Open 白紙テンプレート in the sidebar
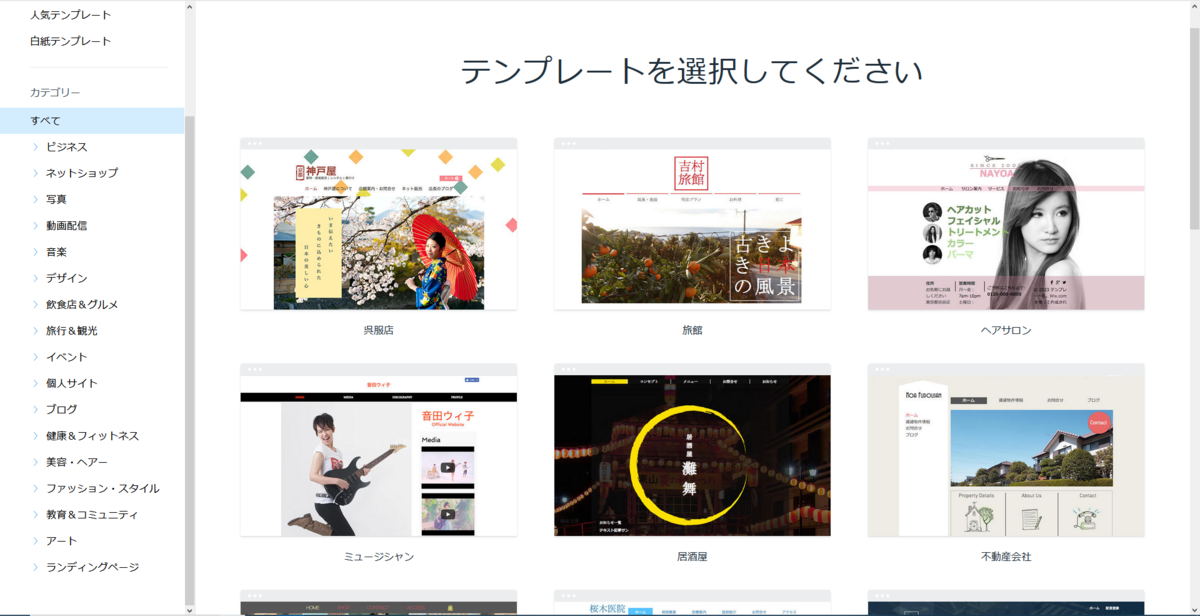The image size is (1200, 616). (71, 41)
